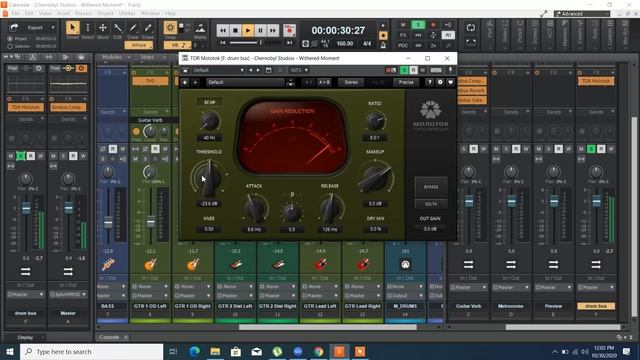Toggle the Snap to grid icon
Image resolution: width=640 pixels, height=360 pixels.
point(170,28)
